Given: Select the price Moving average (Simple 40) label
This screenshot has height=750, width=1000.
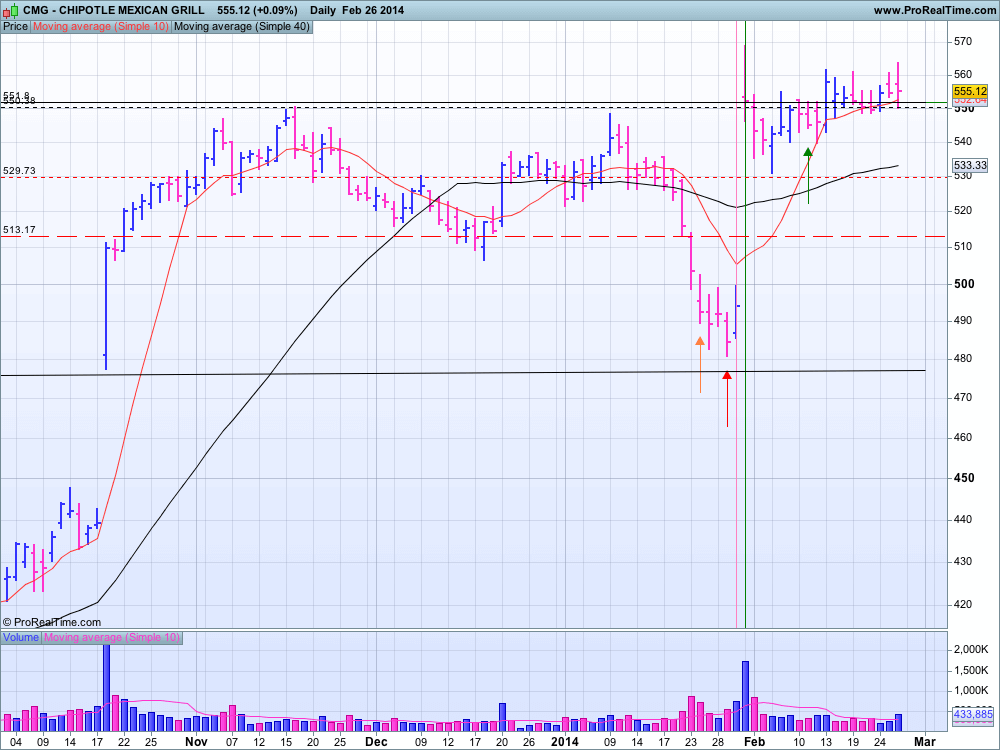Looking at the screenshot, I should (242, 27).
